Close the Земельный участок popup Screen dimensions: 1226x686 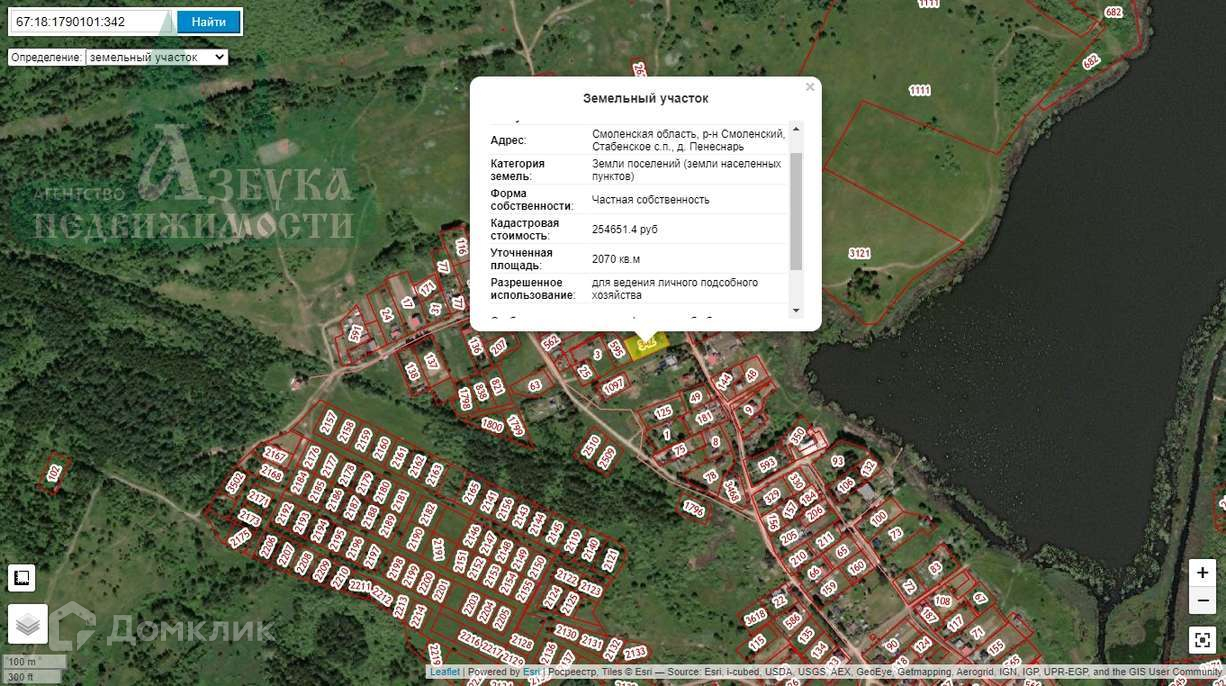810,87
